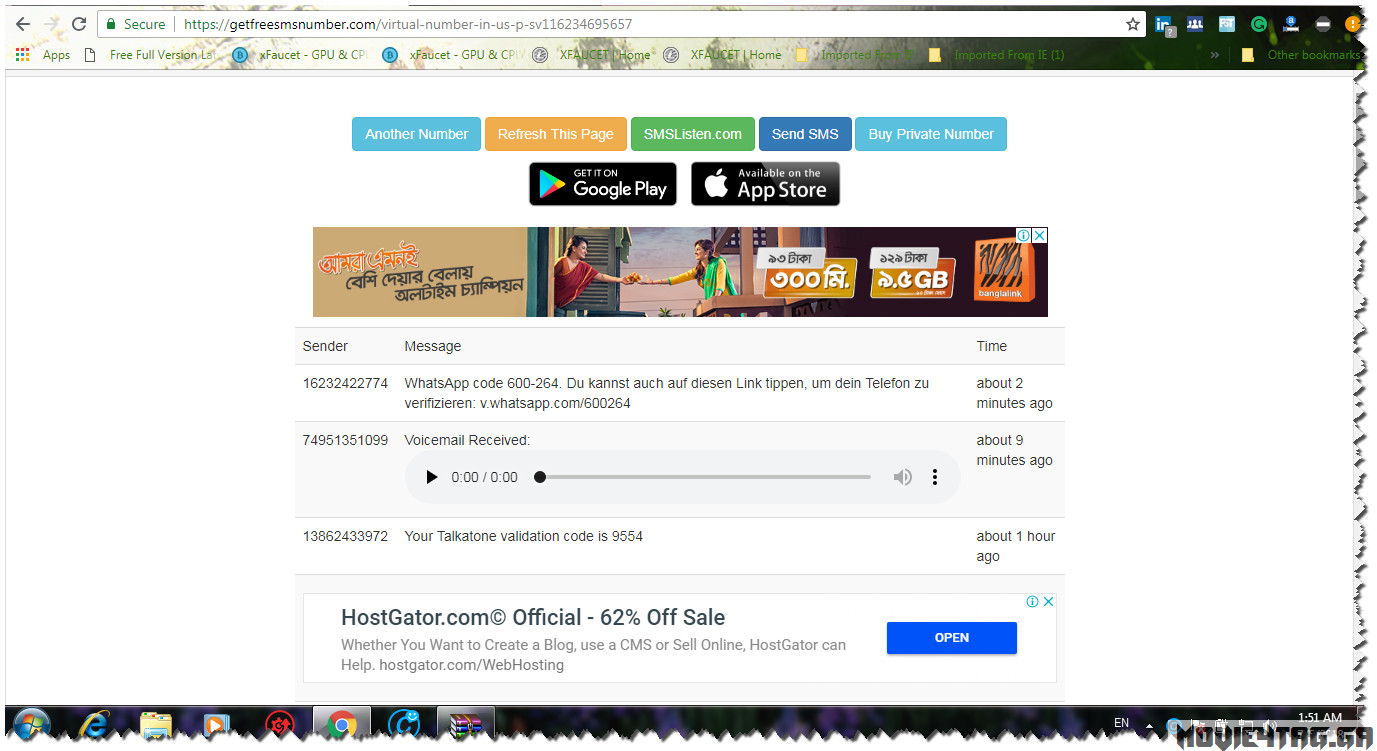
Task: Open the Available on the App Store badge
Action: (x=766, y=184)
